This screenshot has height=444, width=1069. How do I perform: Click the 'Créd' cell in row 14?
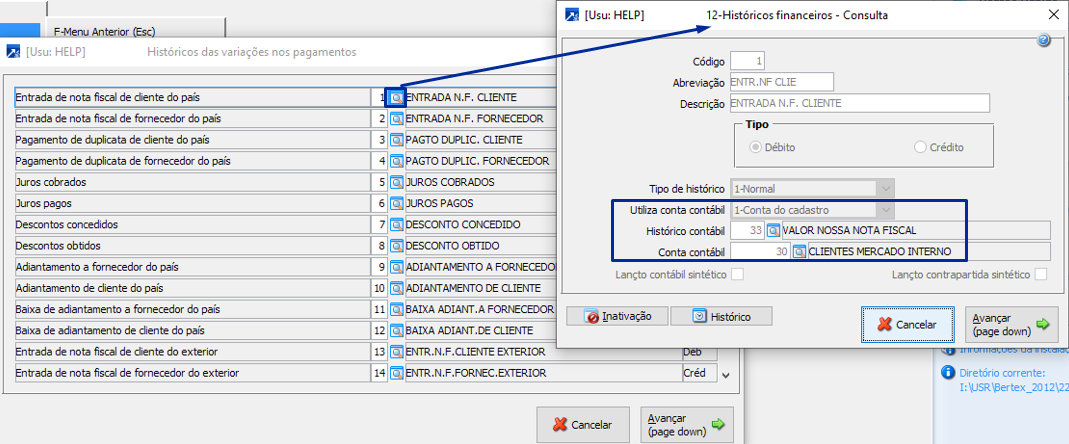(x=699, y=374)
